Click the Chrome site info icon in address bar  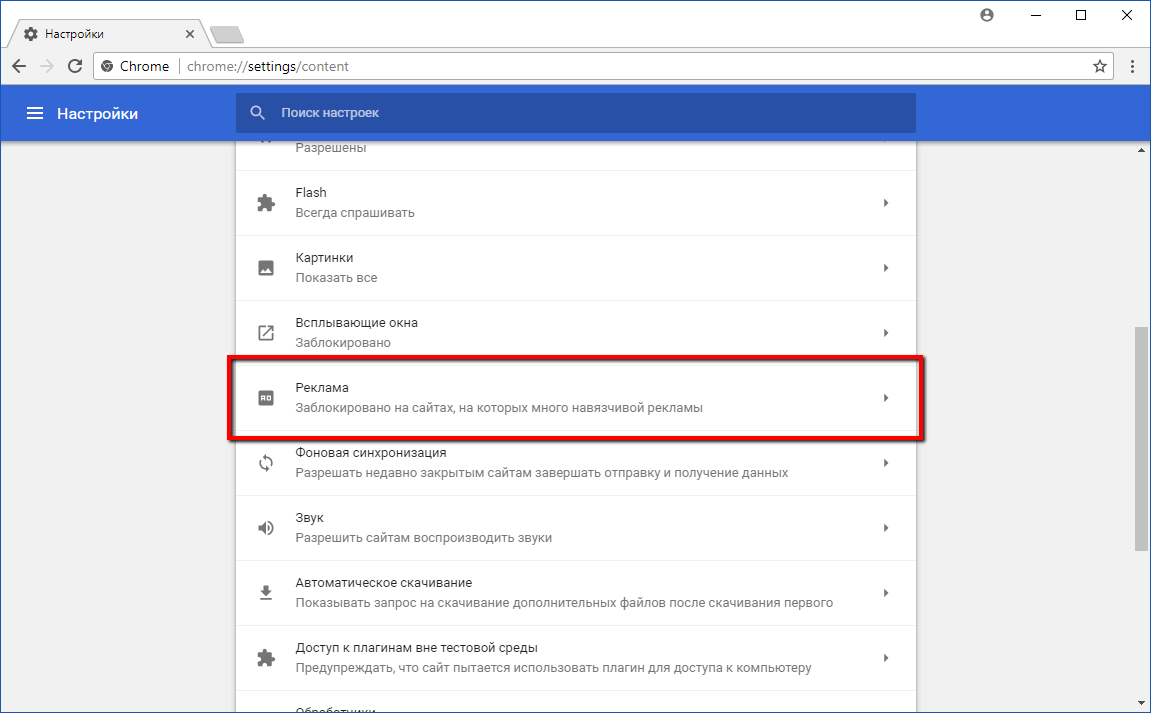107,66
